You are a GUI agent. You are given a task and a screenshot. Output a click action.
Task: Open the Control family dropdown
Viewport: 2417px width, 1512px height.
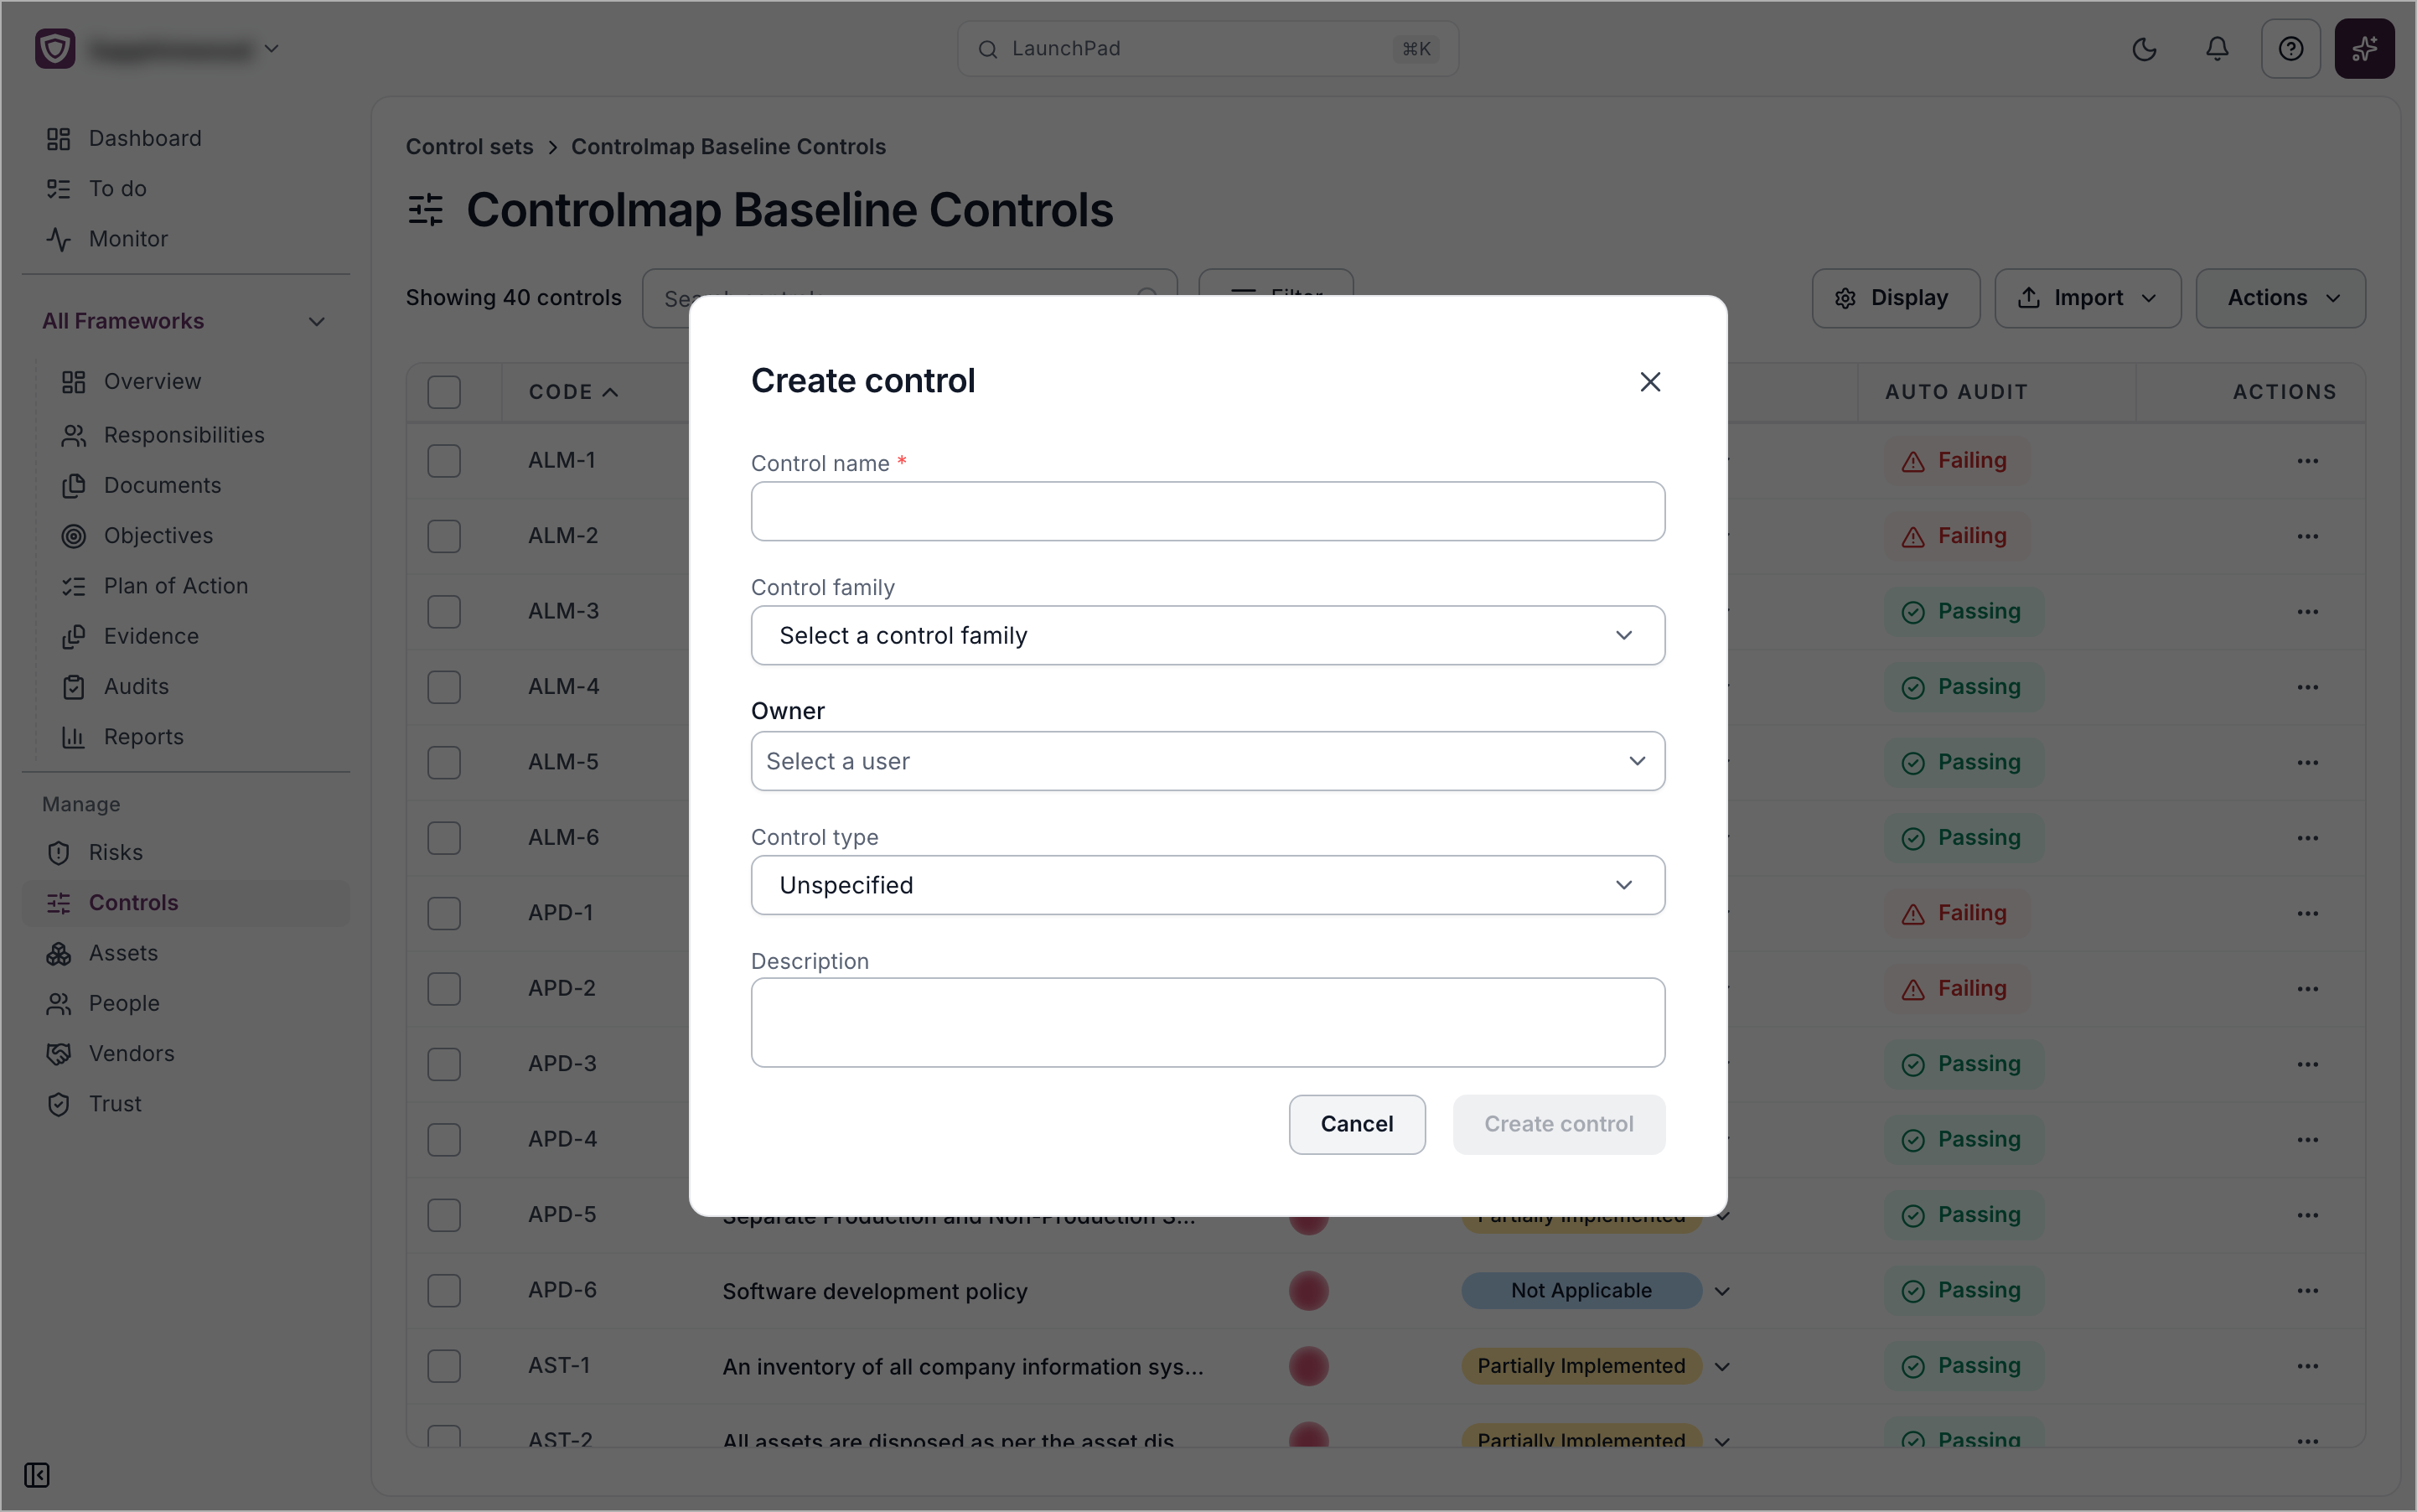[1208, 635]
